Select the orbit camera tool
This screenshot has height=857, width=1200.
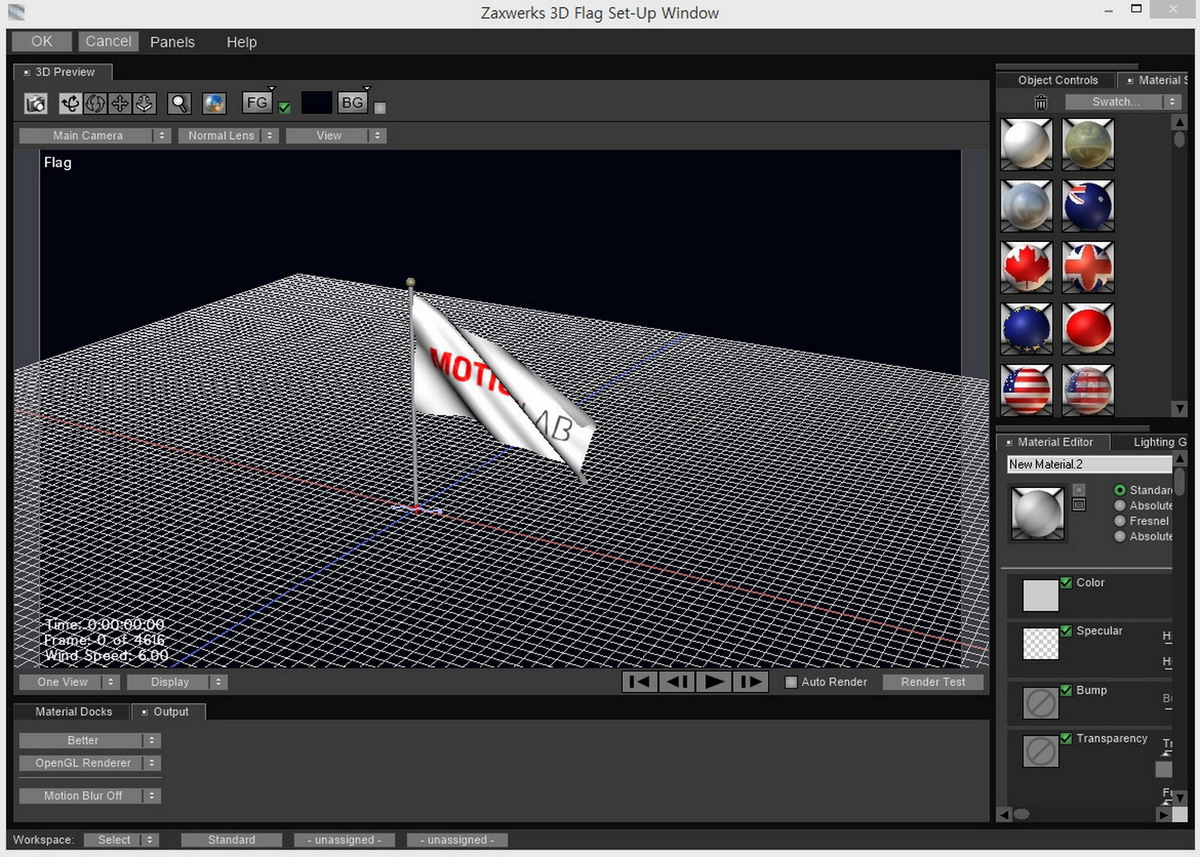(71, 103)
